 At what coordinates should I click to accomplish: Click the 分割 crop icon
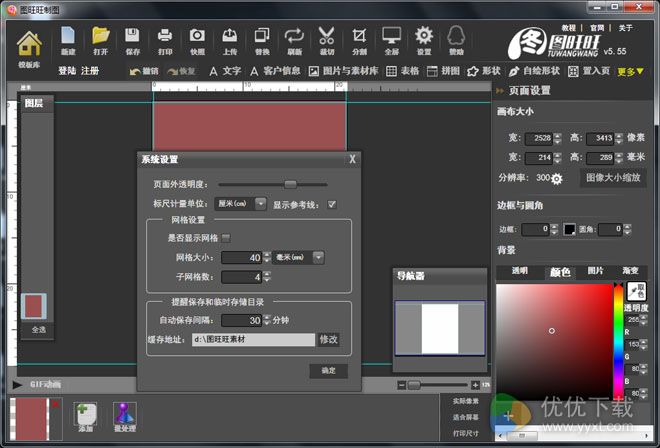click(359, 35)
